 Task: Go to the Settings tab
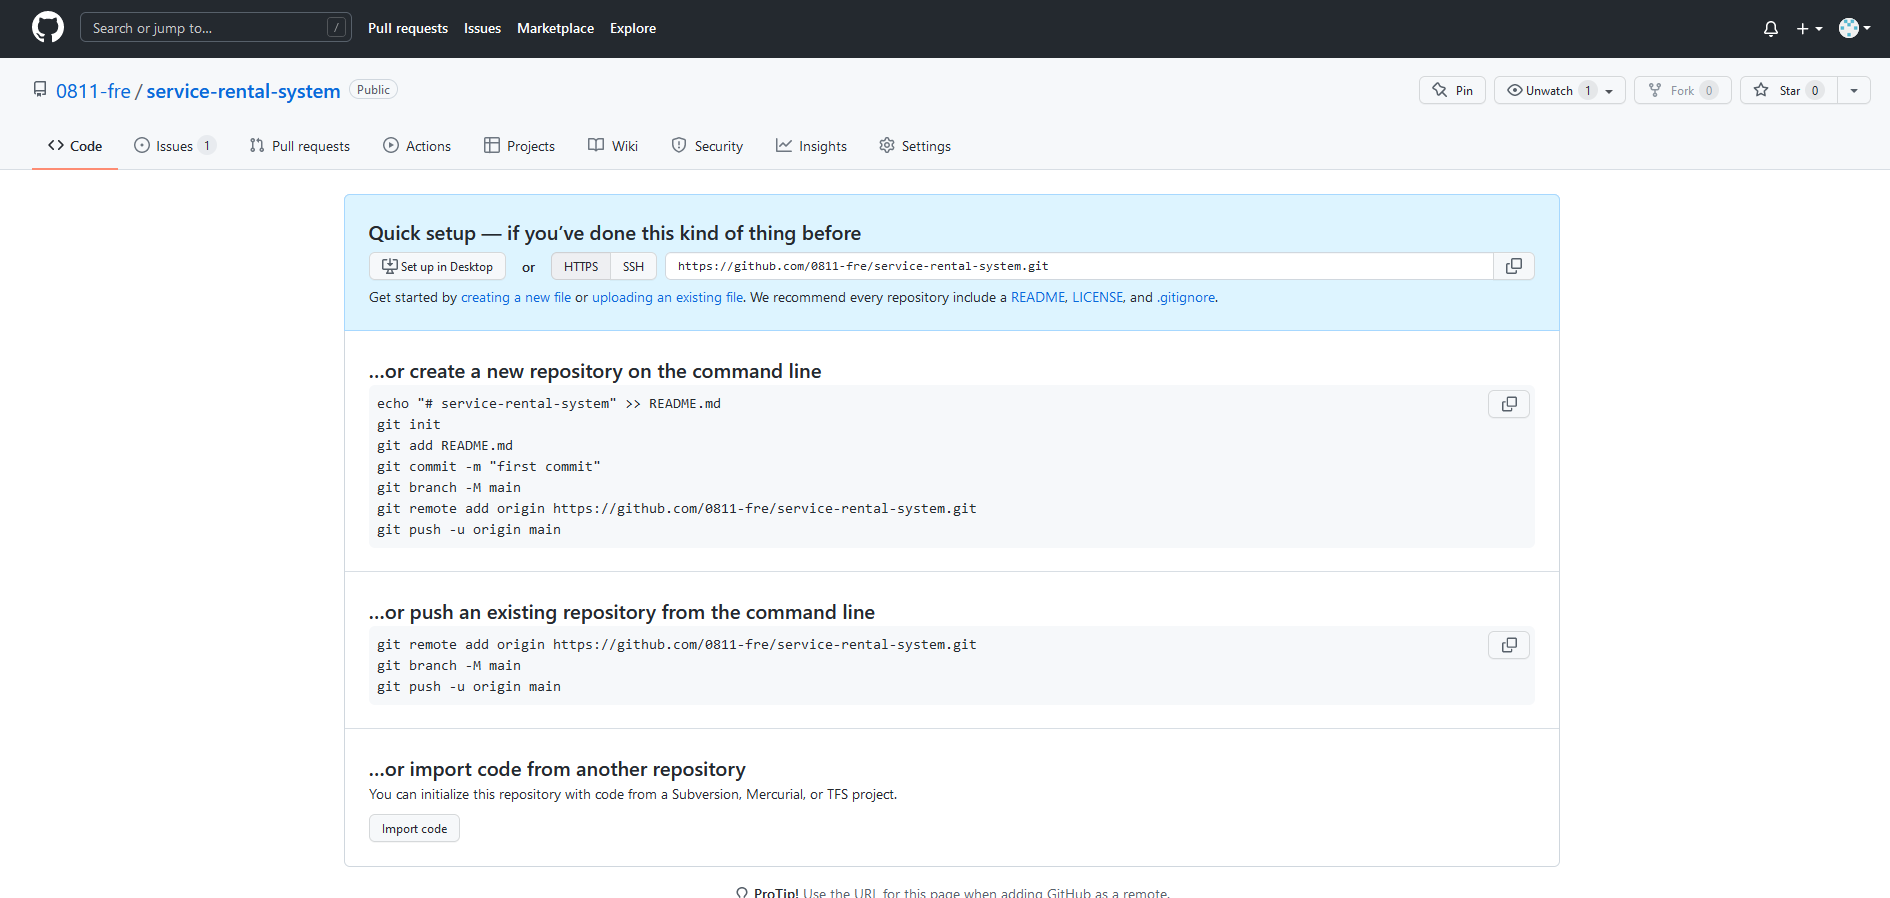pos(915,146)
